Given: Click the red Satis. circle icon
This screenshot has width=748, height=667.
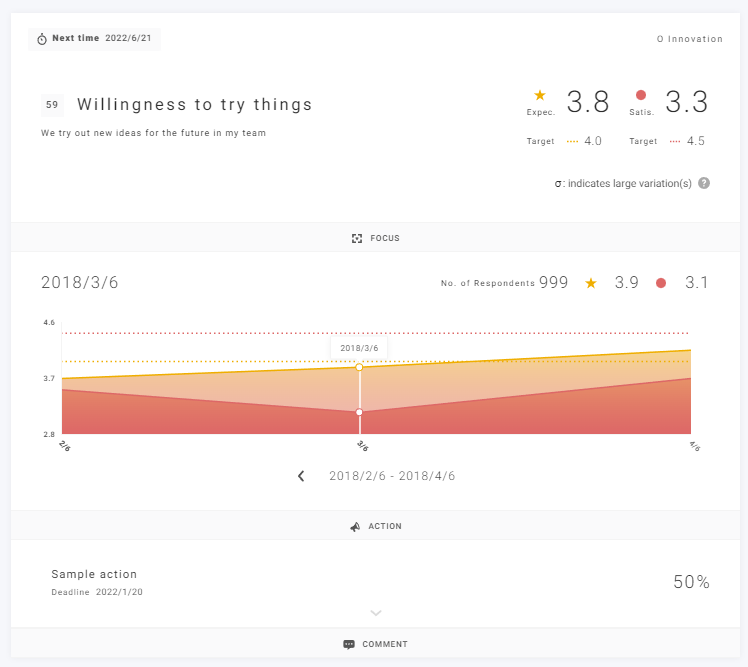Looking at the screenshot, I should click(x=641, y=95).
